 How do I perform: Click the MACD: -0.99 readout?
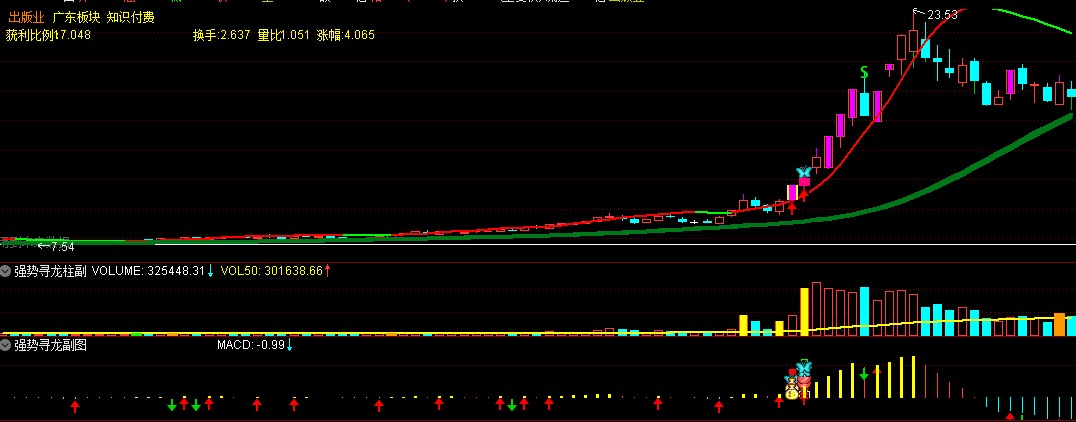(250, 344)
